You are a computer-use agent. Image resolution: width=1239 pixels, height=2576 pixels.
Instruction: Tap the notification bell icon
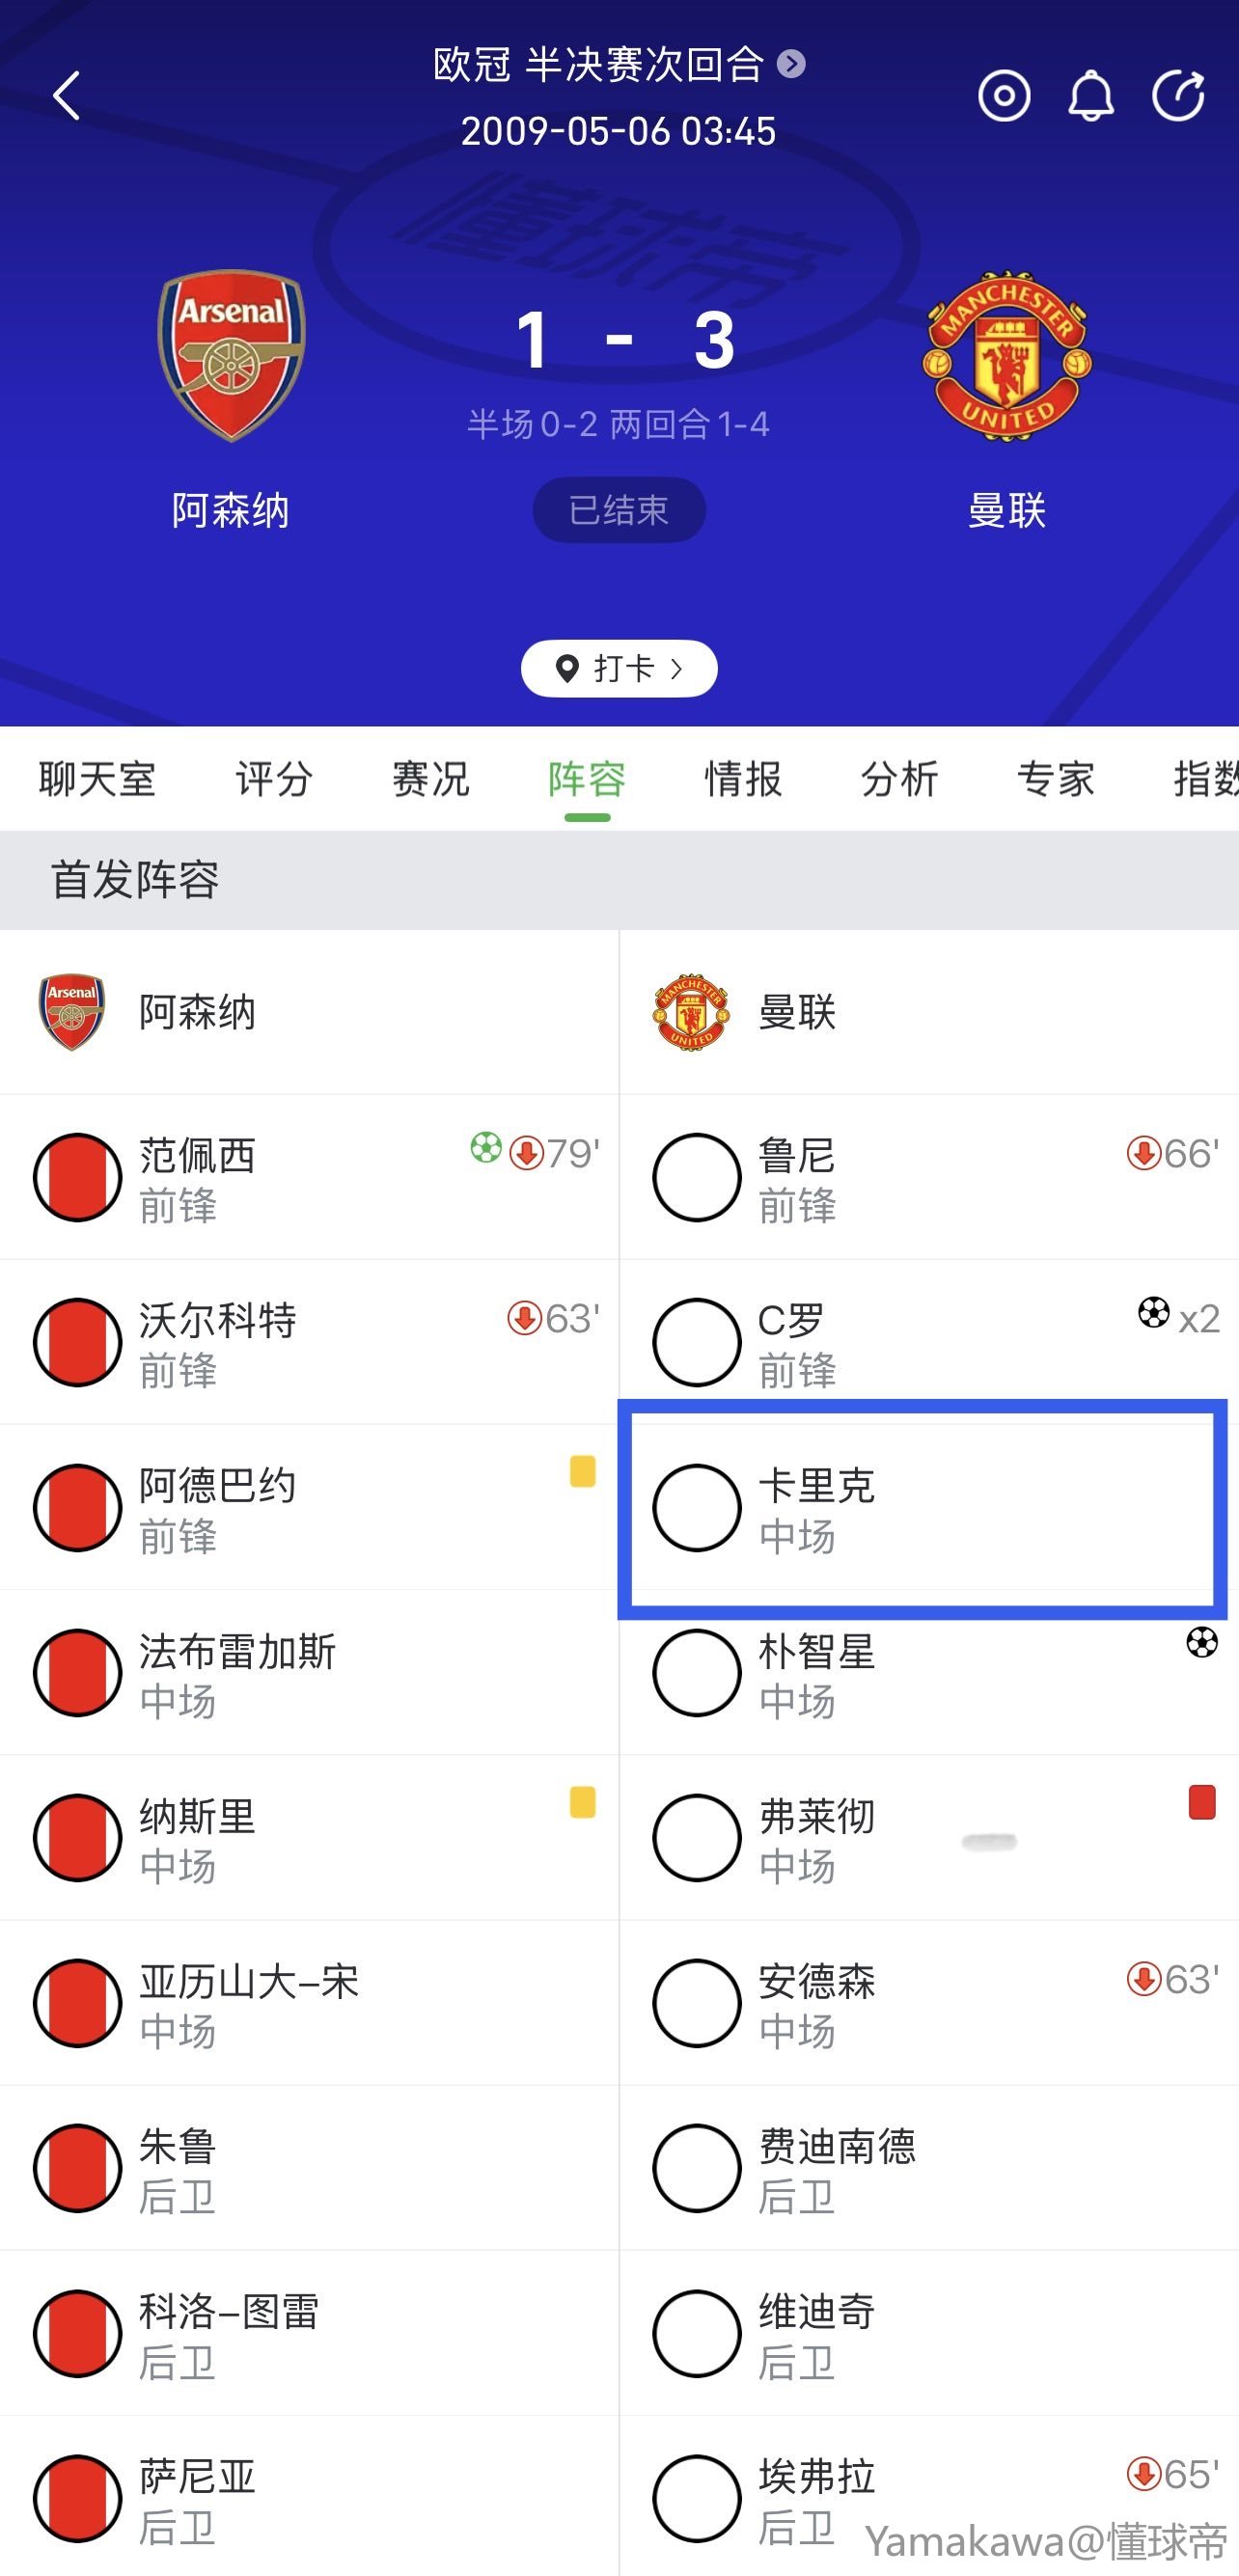[x=1090, y=96]
